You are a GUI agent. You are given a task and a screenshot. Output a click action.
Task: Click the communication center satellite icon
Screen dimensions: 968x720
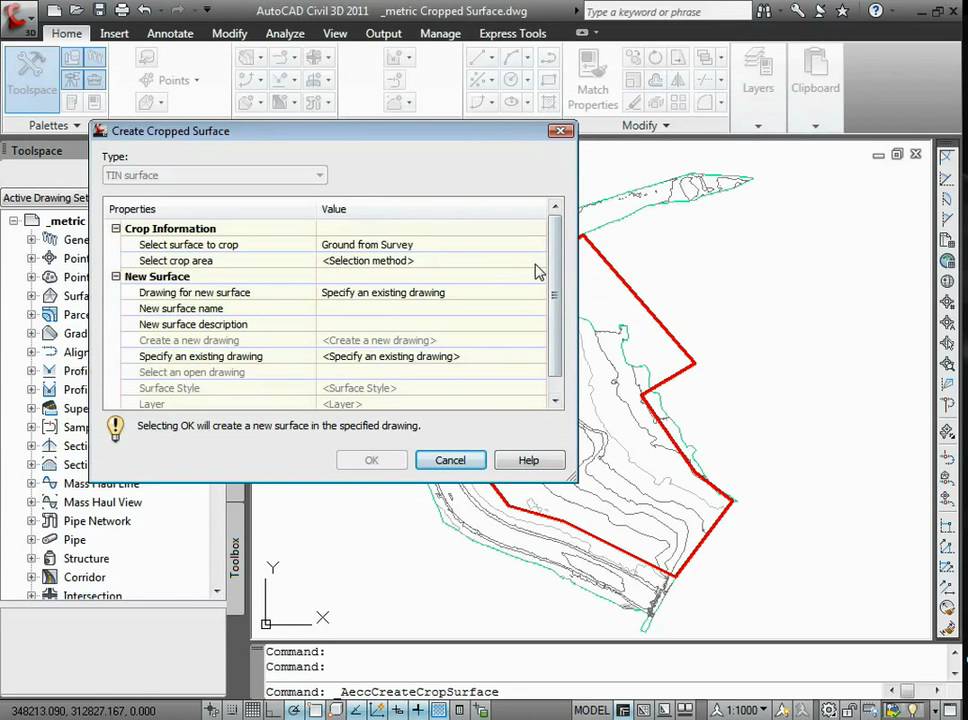[x=820, y=10]
